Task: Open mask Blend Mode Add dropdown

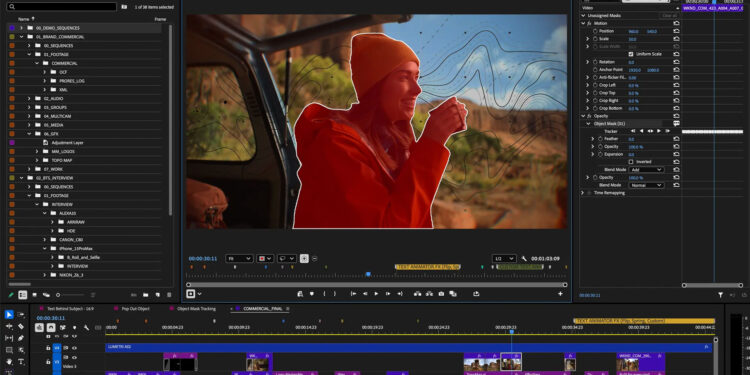Action: (x=646, y=169)
